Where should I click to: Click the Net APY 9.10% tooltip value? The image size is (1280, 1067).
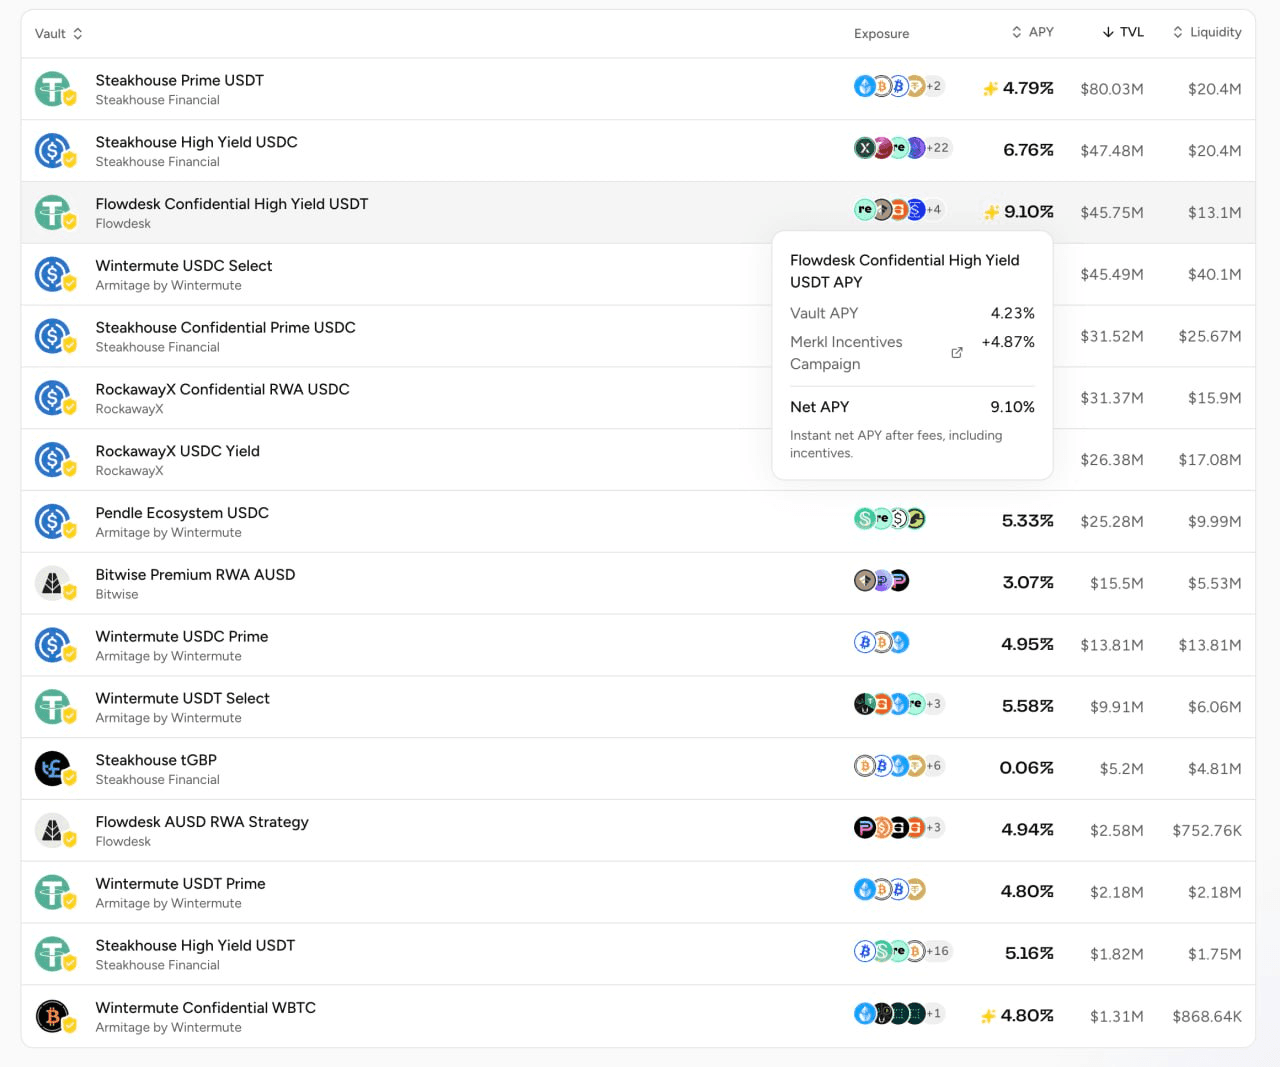[x=1012, y=407]
